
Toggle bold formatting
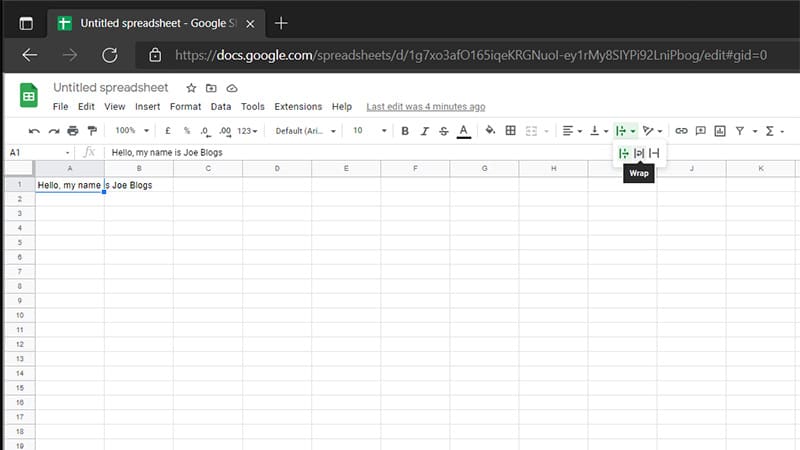405,131
